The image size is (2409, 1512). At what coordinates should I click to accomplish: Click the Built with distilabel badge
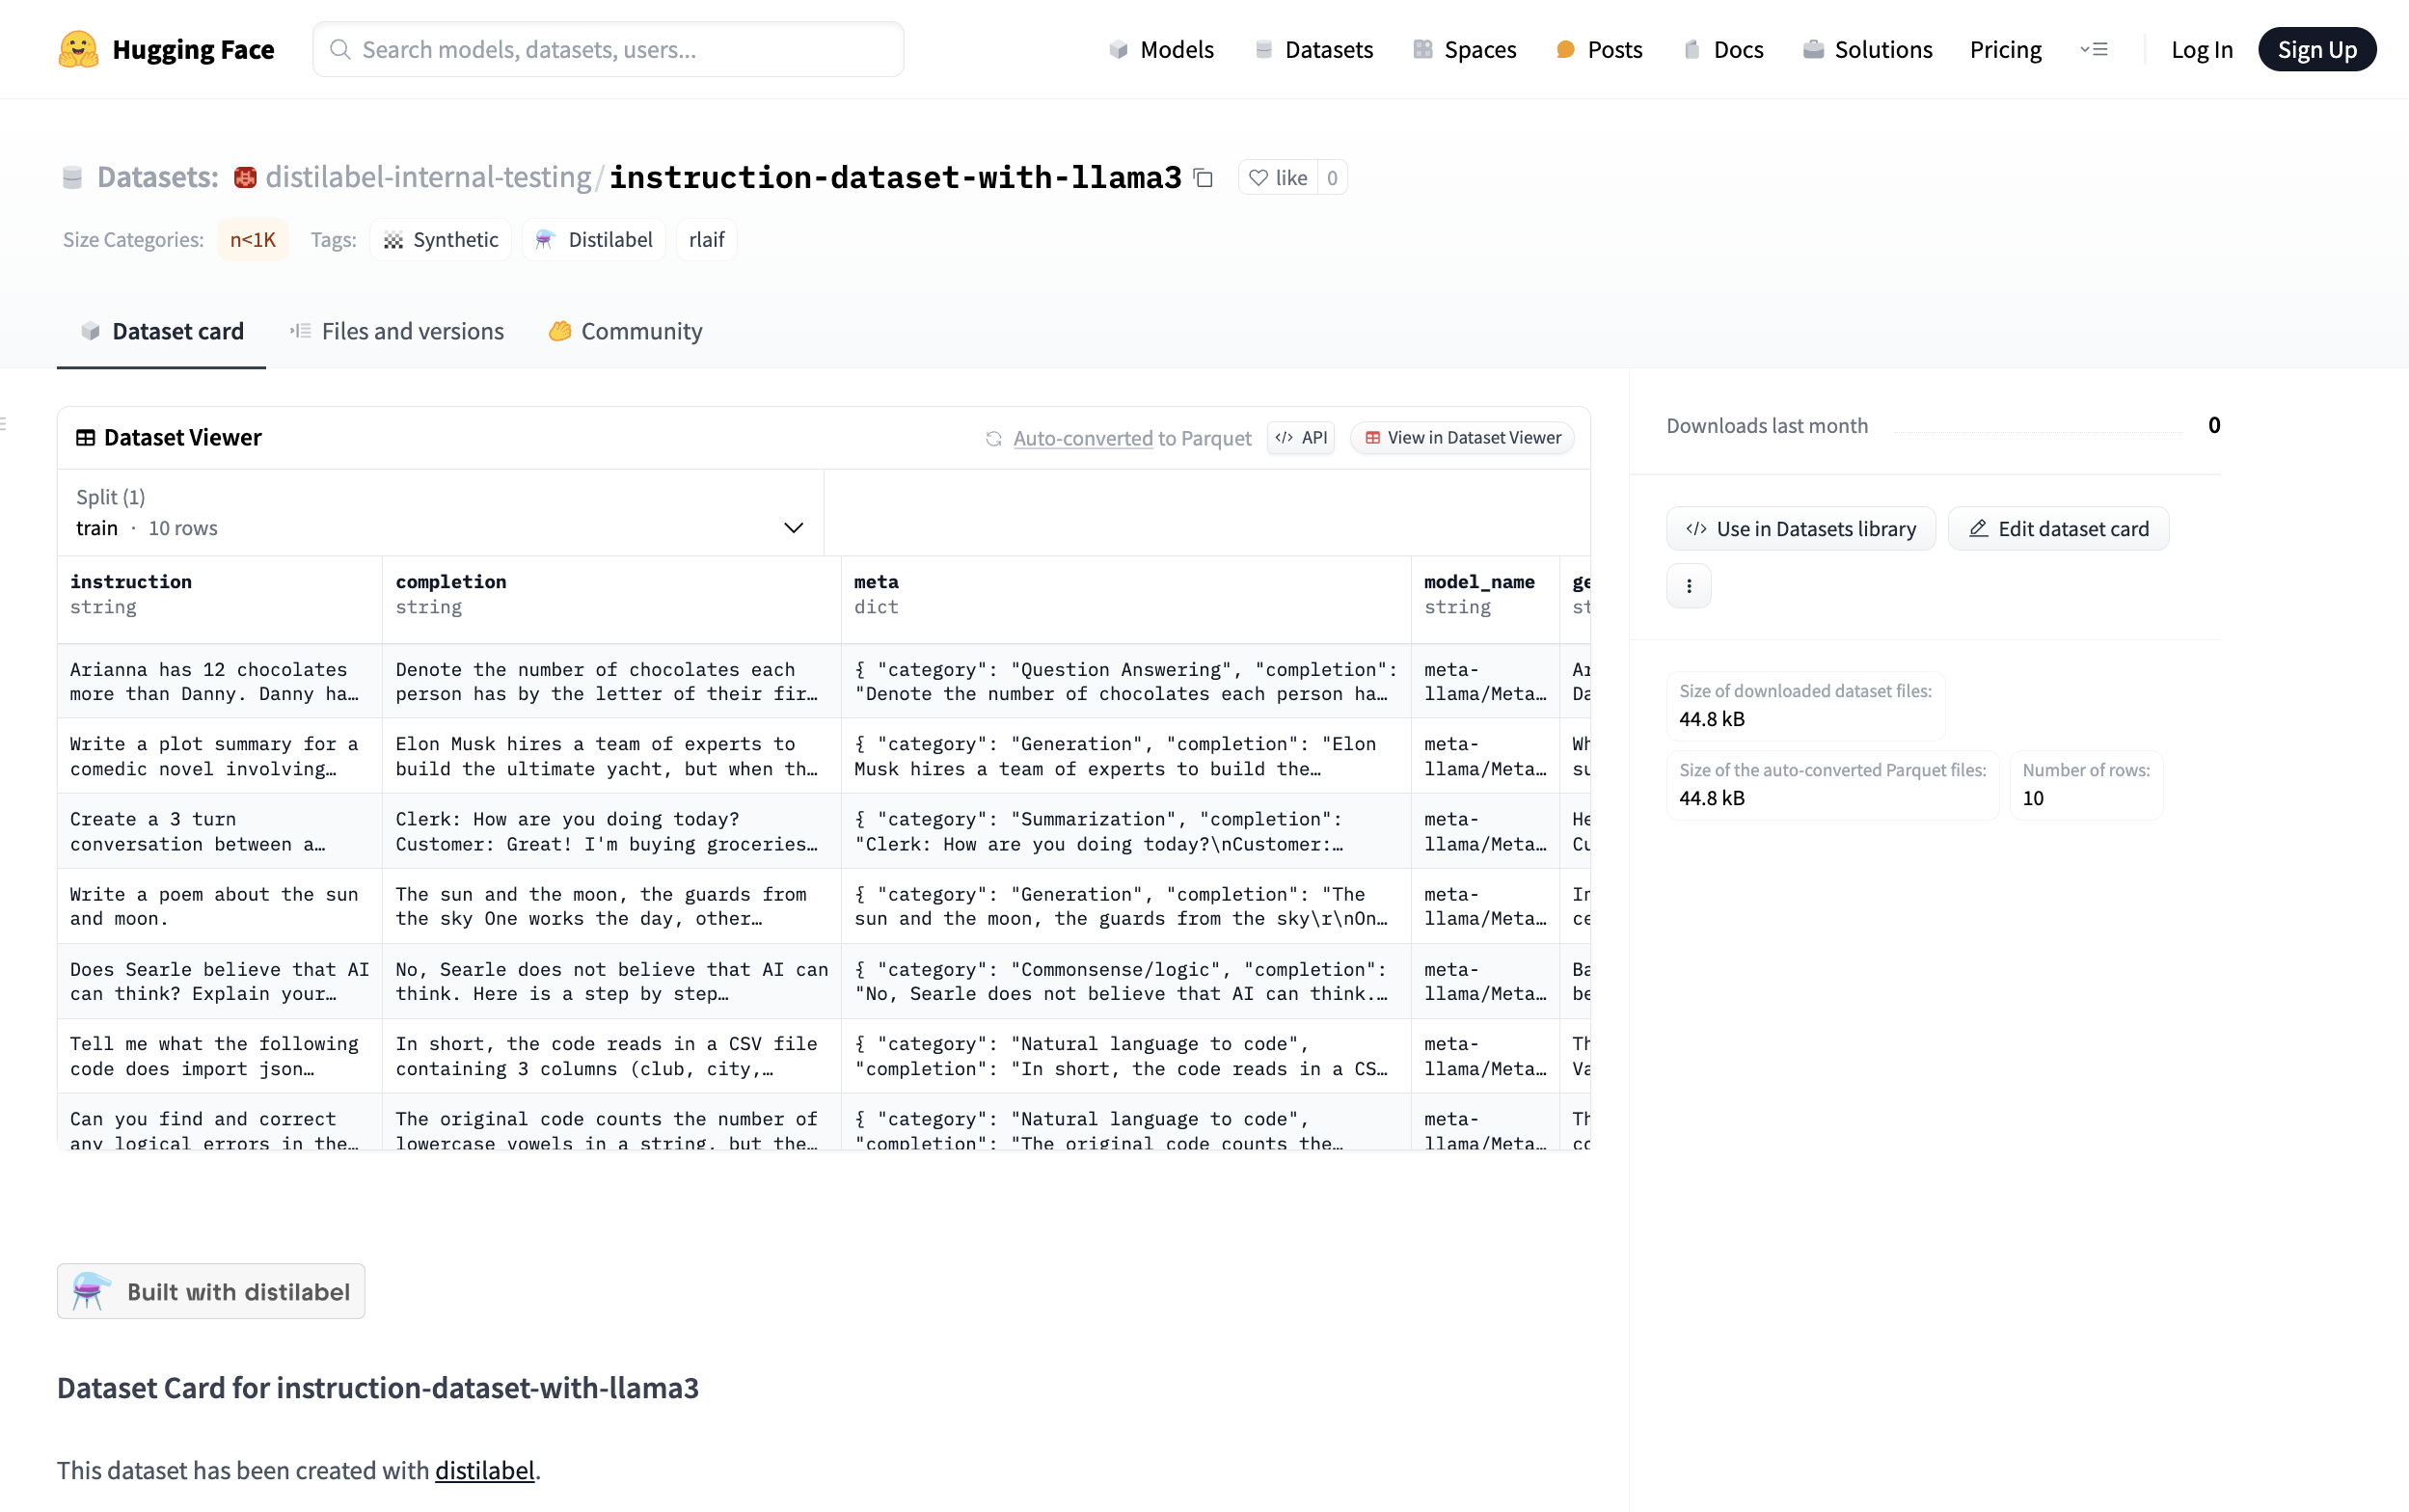[x=211, y=1291]
